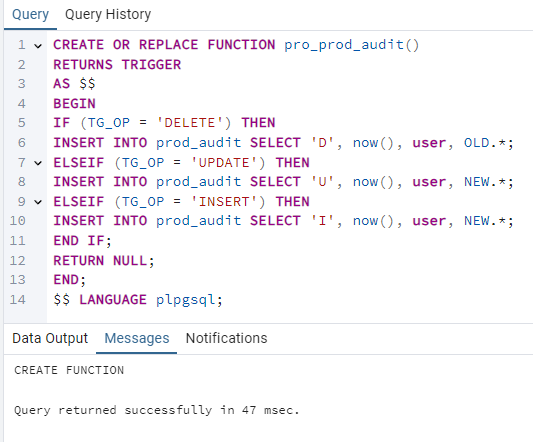Click the RETURNS TRIGGER line
533x442 pixels.
point(117,65)
